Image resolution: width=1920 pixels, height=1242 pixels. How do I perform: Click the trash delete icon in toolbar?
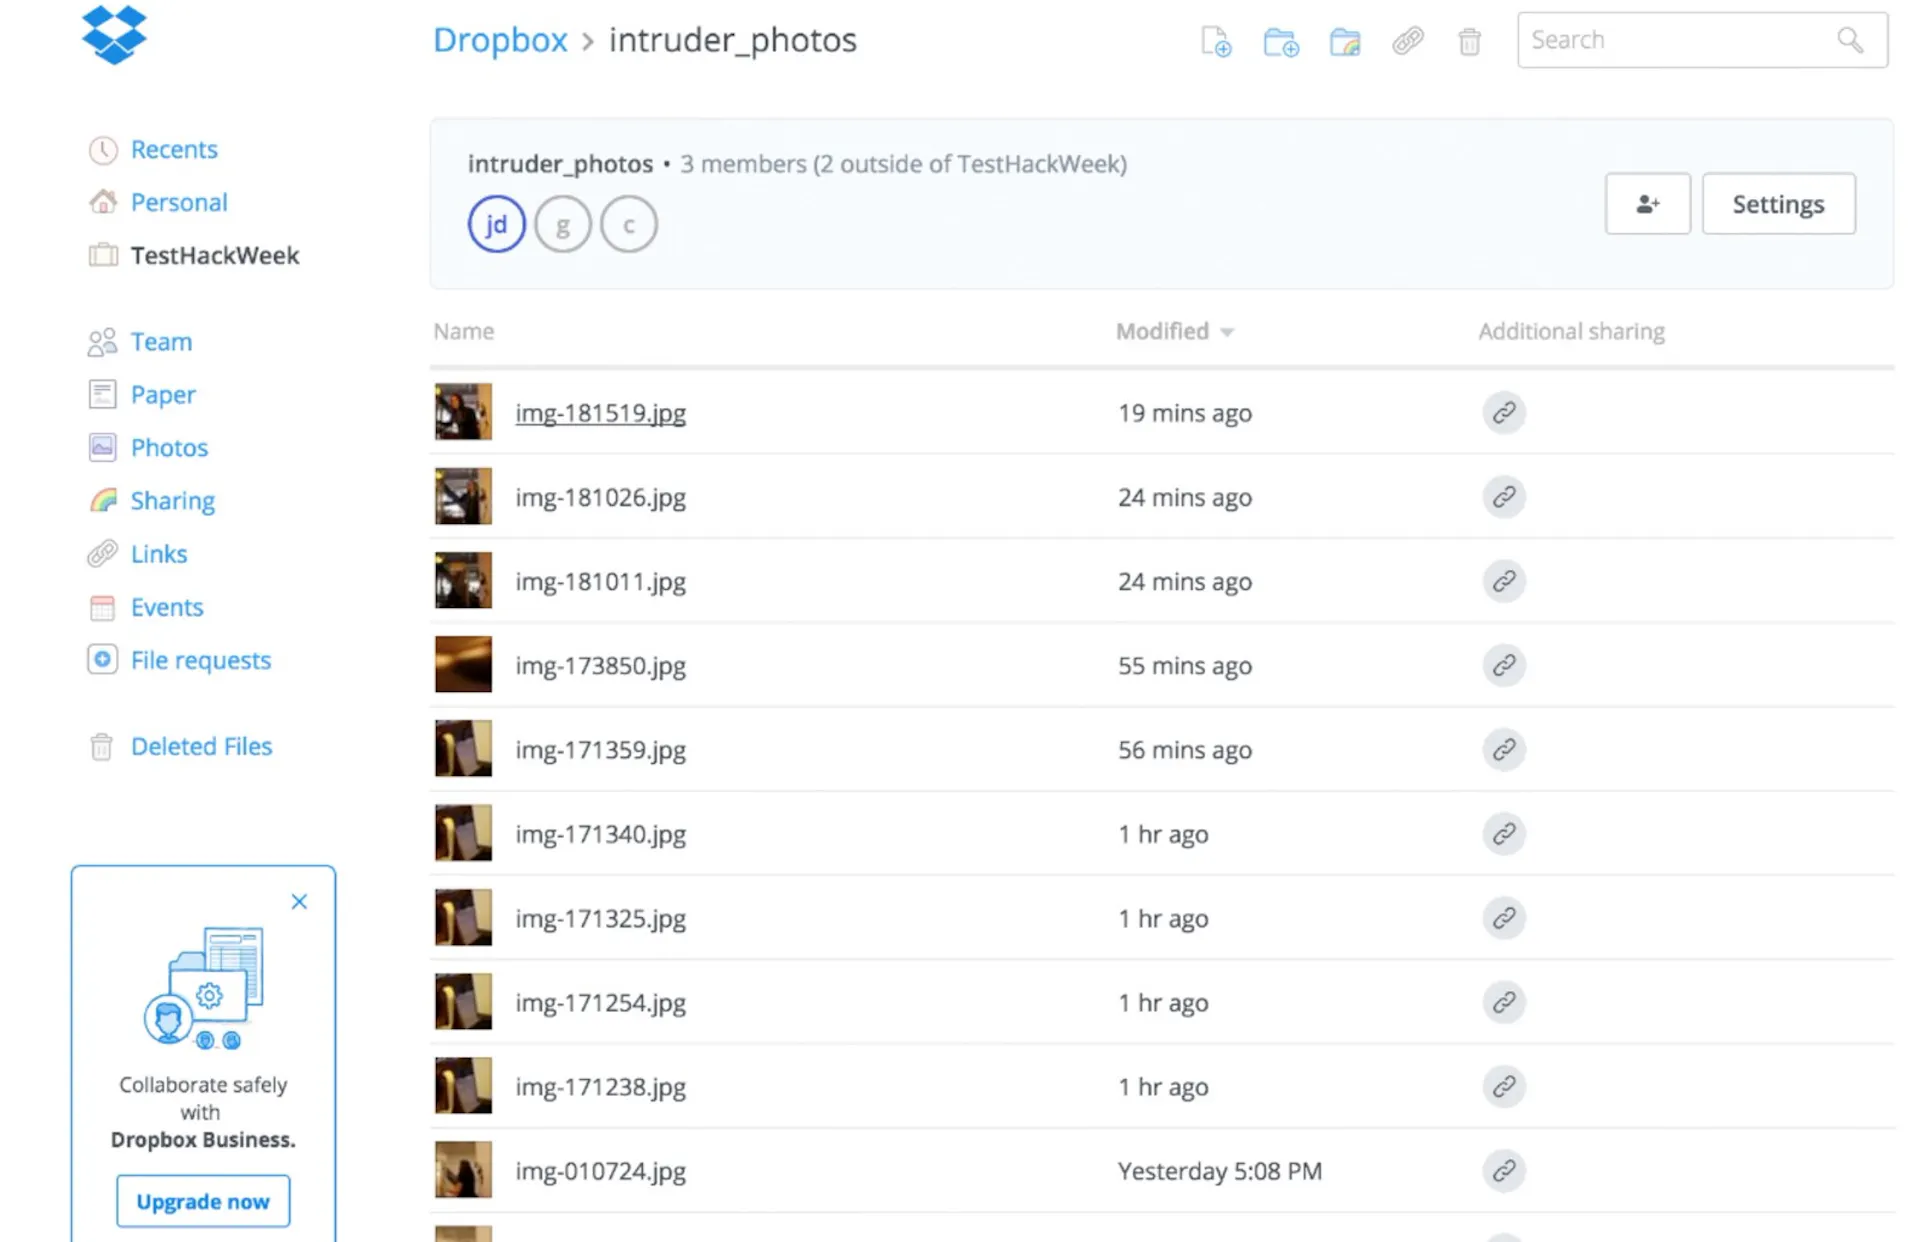point(1468,42)
